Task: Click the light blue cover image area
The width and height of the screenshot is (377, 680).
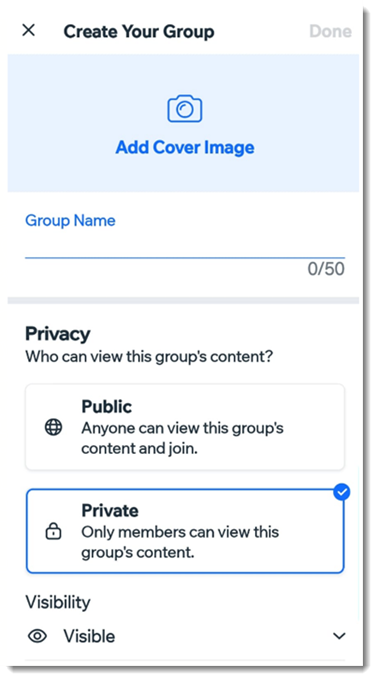Action: pos(183,123)
